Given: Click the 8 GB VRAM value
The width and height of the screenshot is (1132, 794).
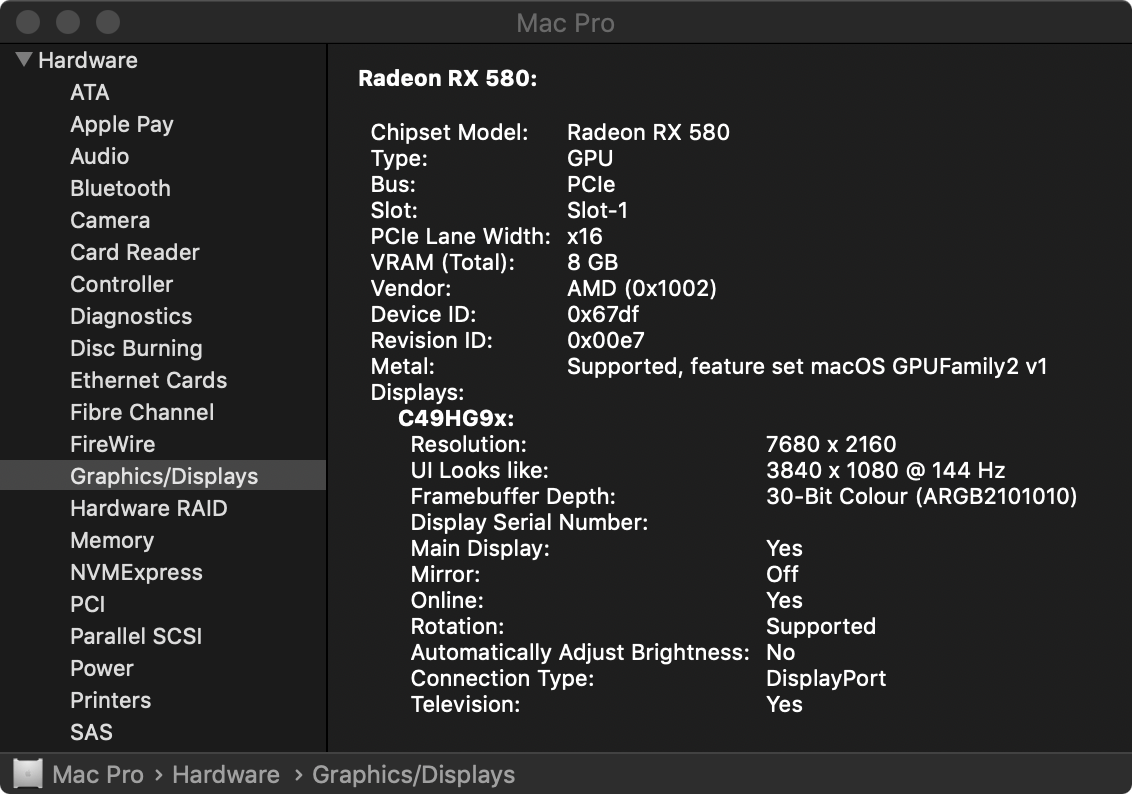Looking at the screenshot, I should [x=592, y=262].
